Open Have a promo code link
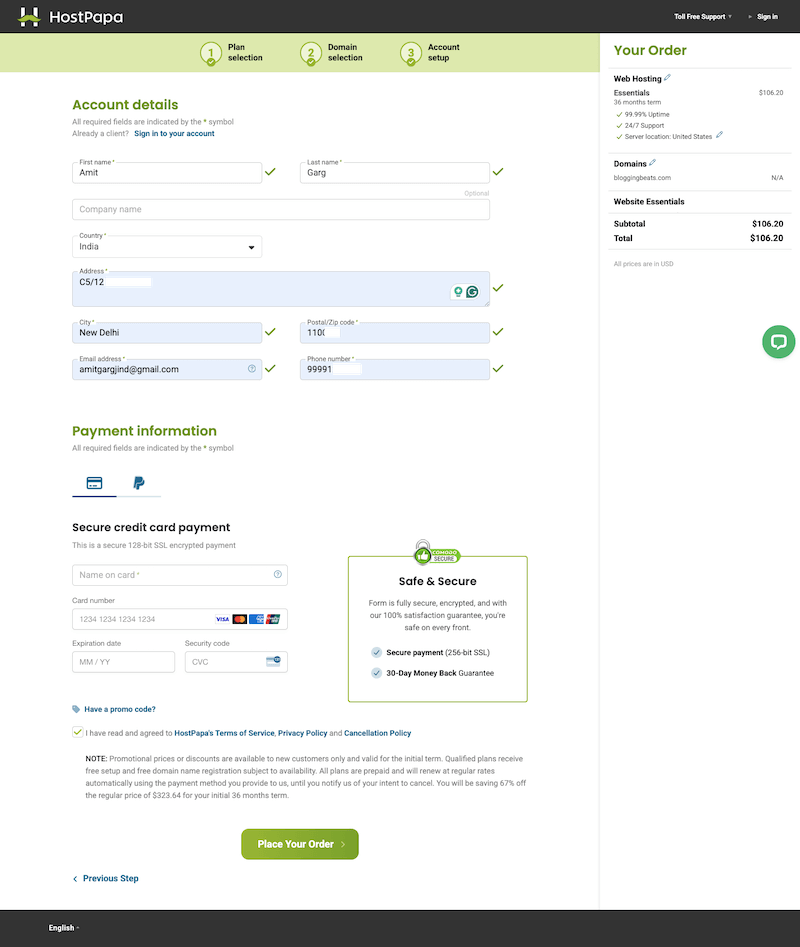 119,709
